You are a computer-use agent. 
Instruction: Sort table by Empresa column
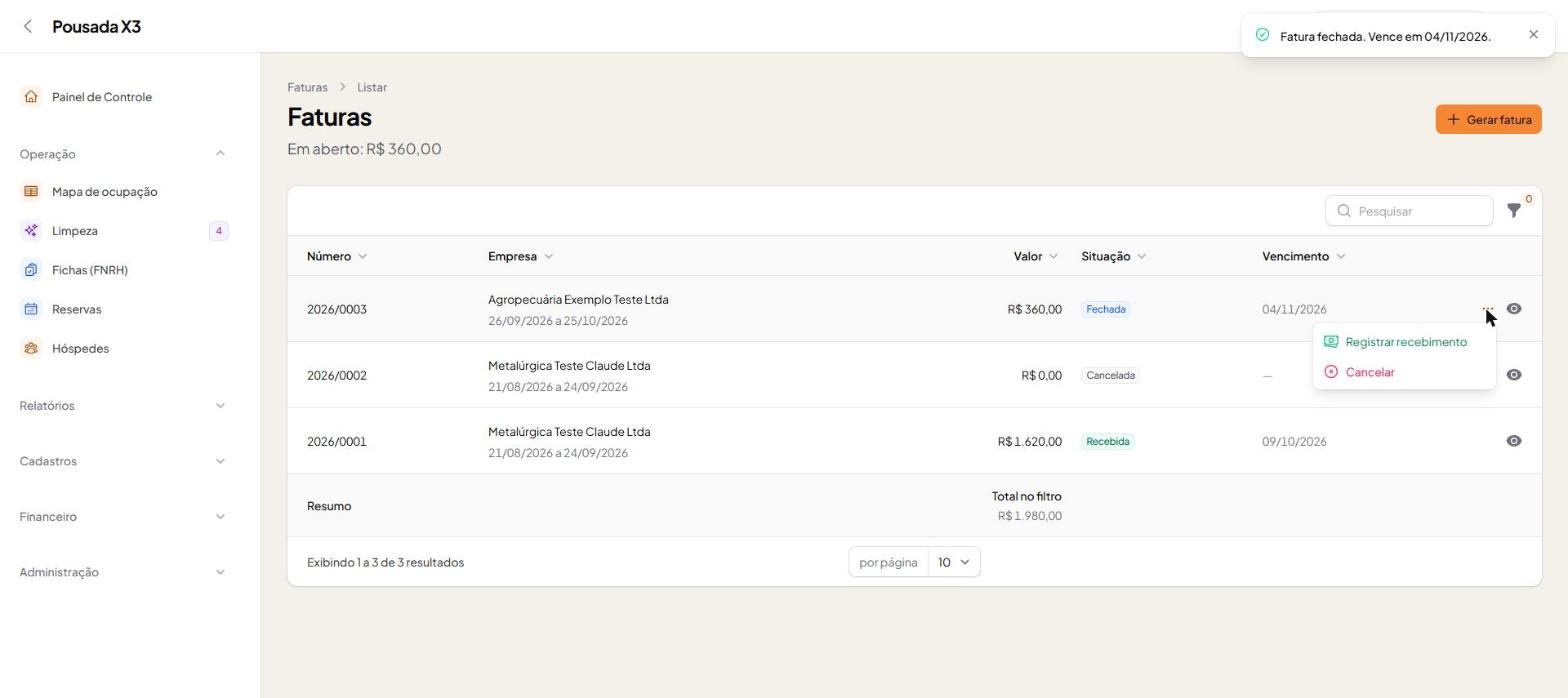click(x=520, y=256)
